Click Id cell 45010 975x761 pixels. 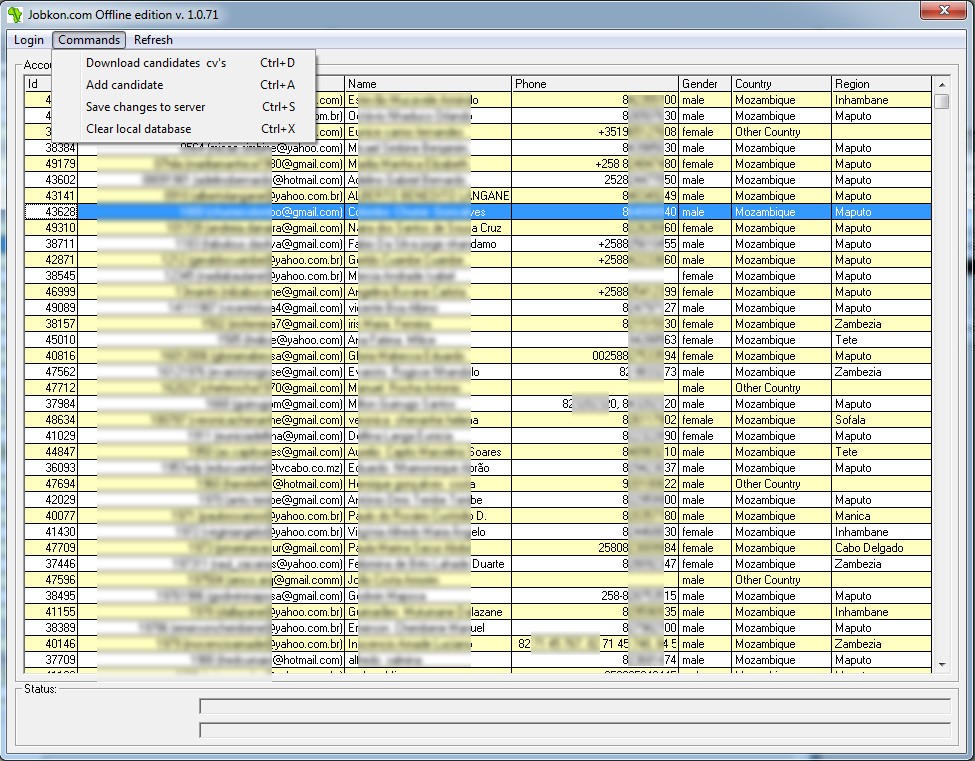coord(51,340)
